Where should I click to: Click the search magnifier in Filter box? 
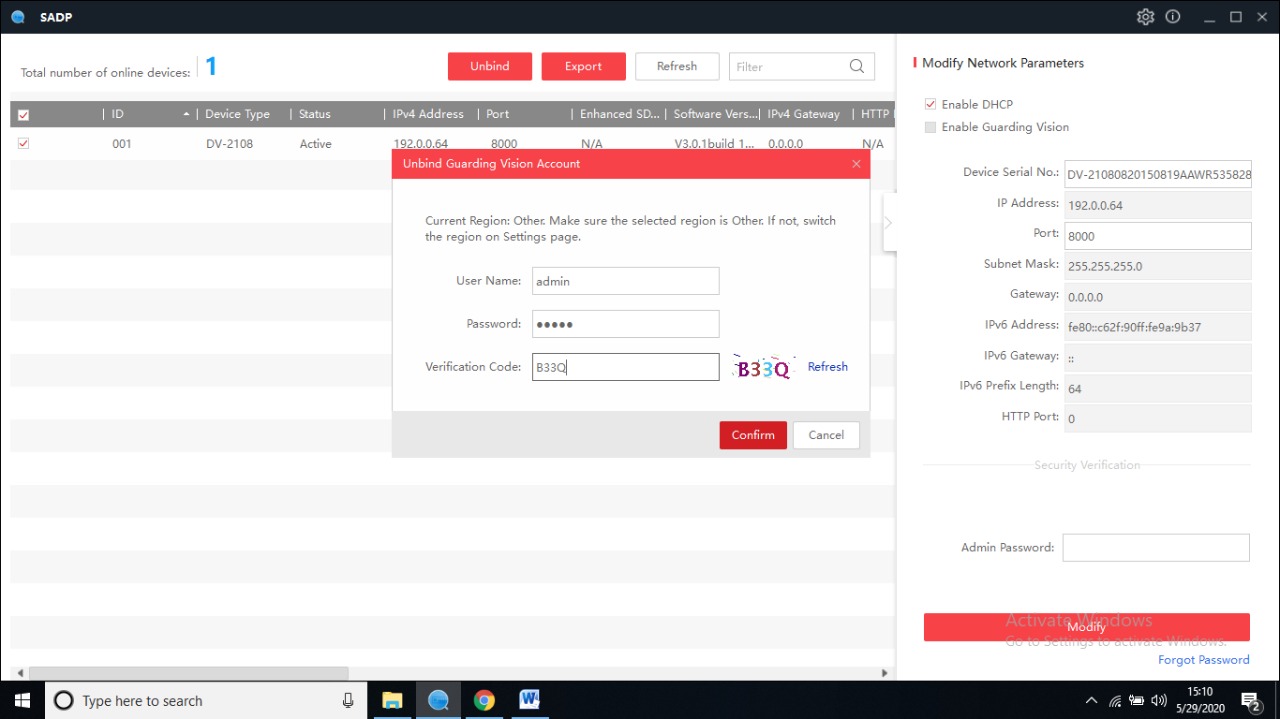pyautogui.click(x=857, y=67)
